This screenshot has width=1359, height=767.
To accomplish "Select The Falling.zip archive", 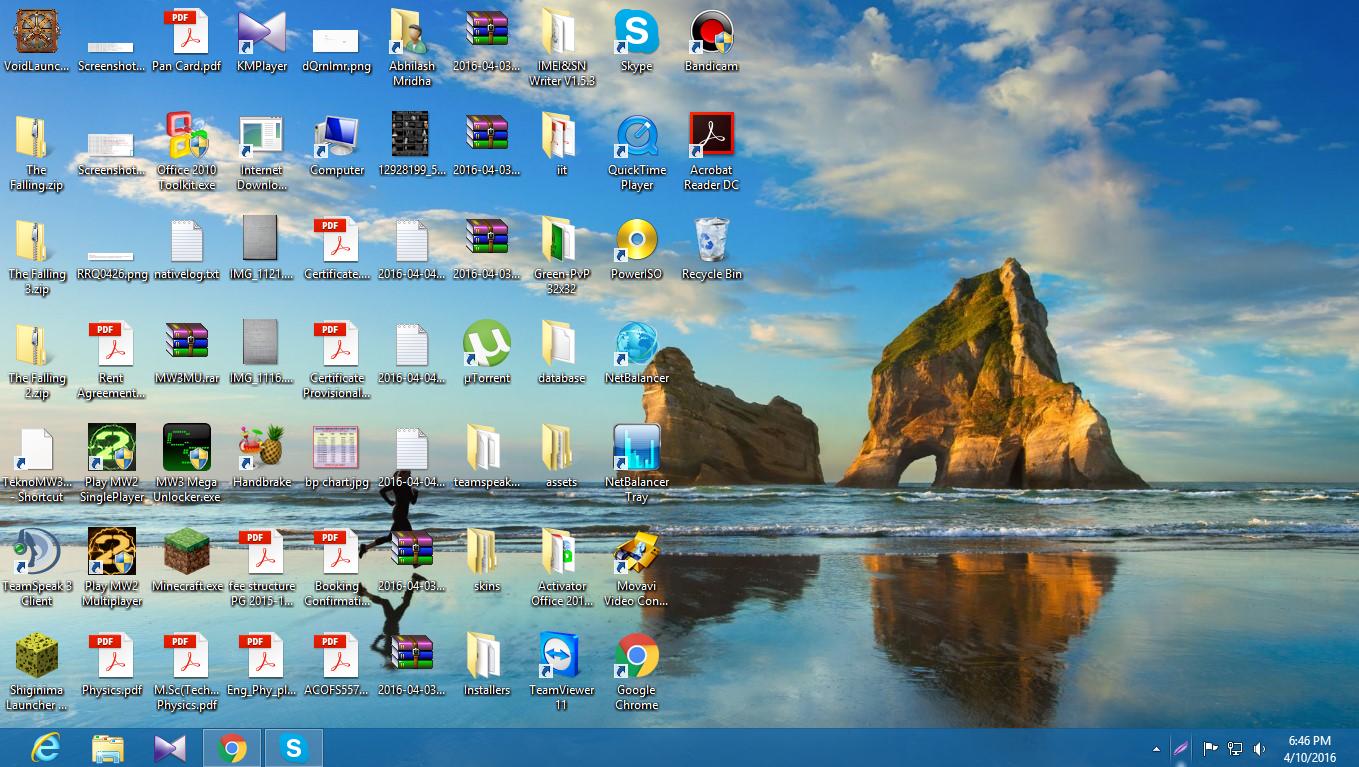I will (37, 152).
